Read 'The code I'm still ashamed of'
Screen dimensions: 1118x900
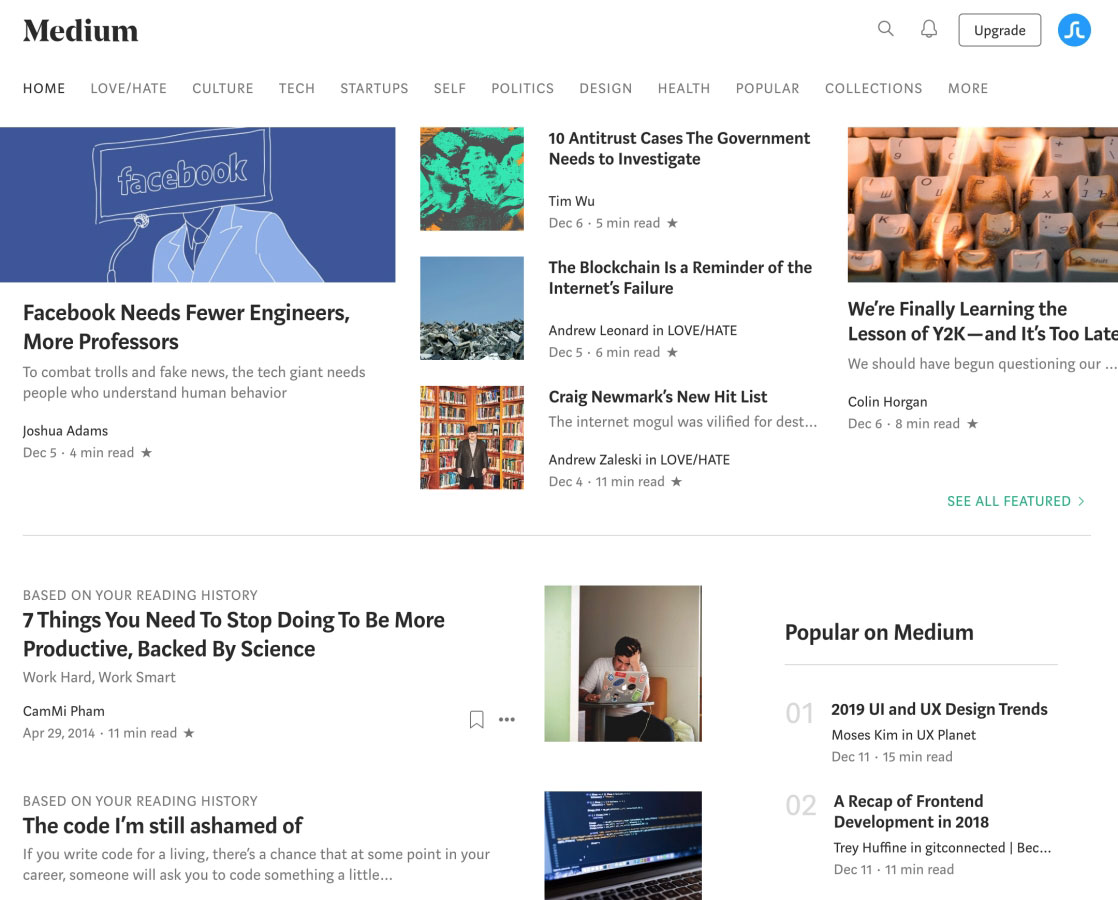tap(163, 826)
